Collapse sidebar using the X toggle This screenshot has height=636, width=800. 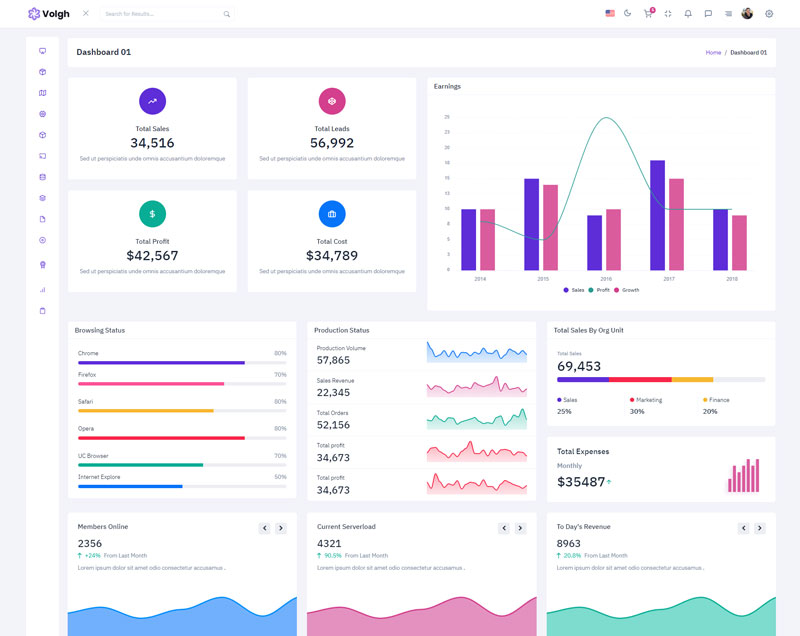pyautogui.click(x=85, y=13)
